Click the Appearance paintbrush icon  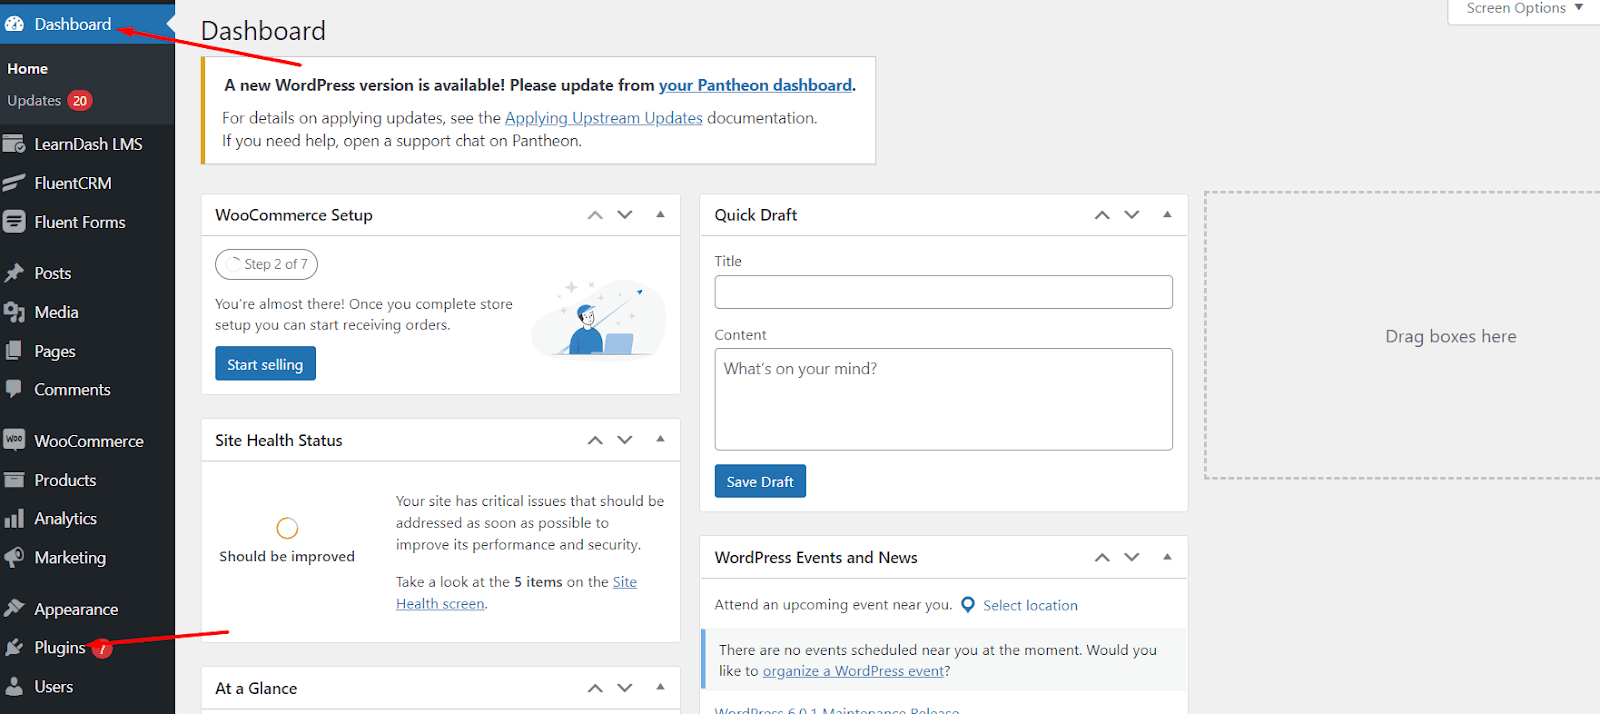14,608
